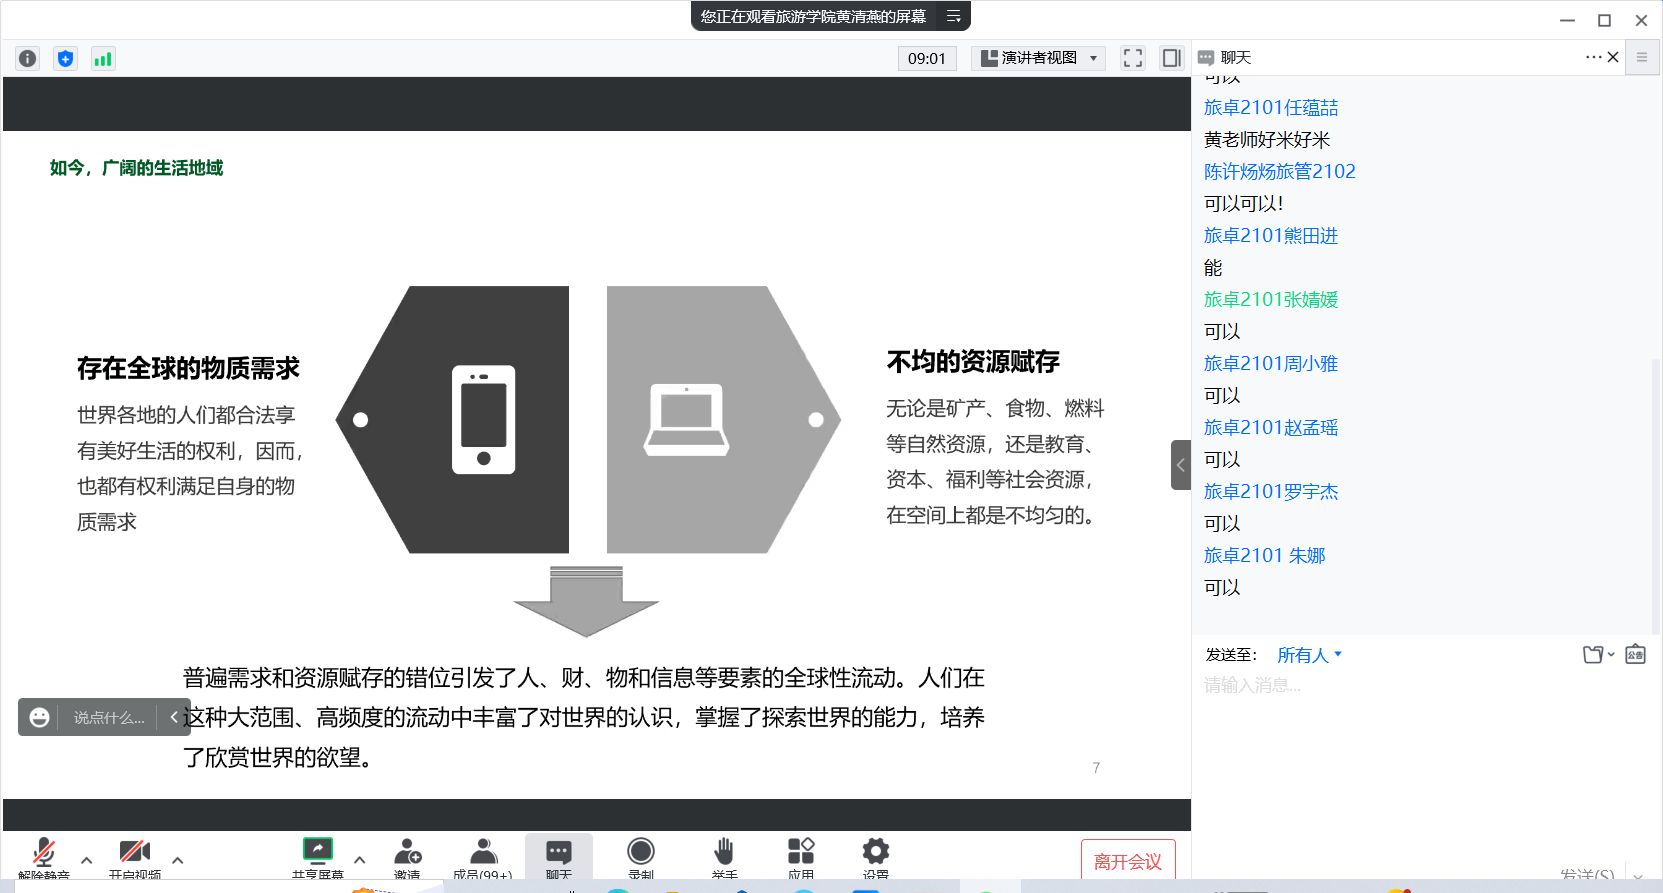
Task: Click sender name 旅卓2101周小雅 in chat
Action: point(1270,364)
